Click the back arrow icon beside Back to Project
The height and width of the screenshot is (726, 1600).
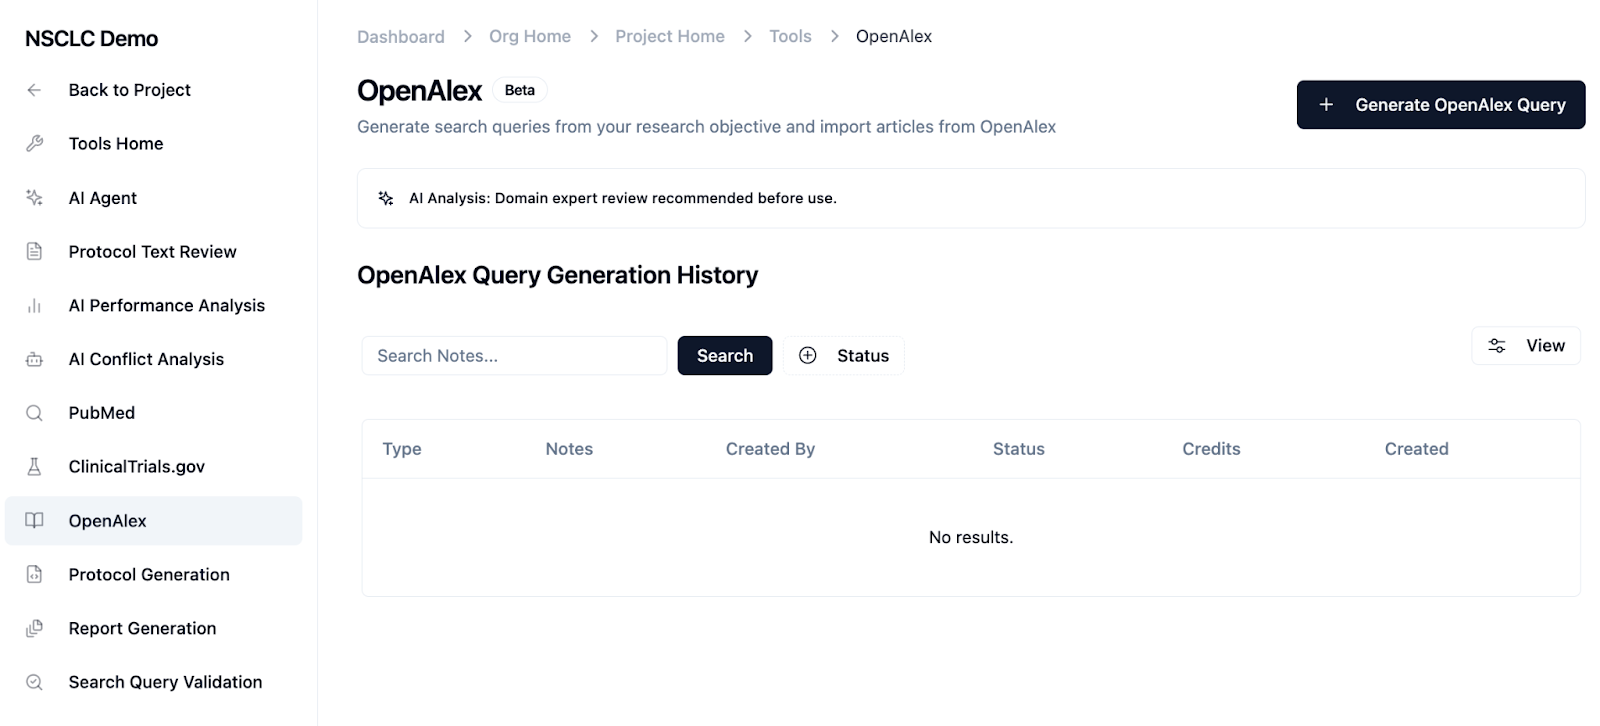click(34, 90)
